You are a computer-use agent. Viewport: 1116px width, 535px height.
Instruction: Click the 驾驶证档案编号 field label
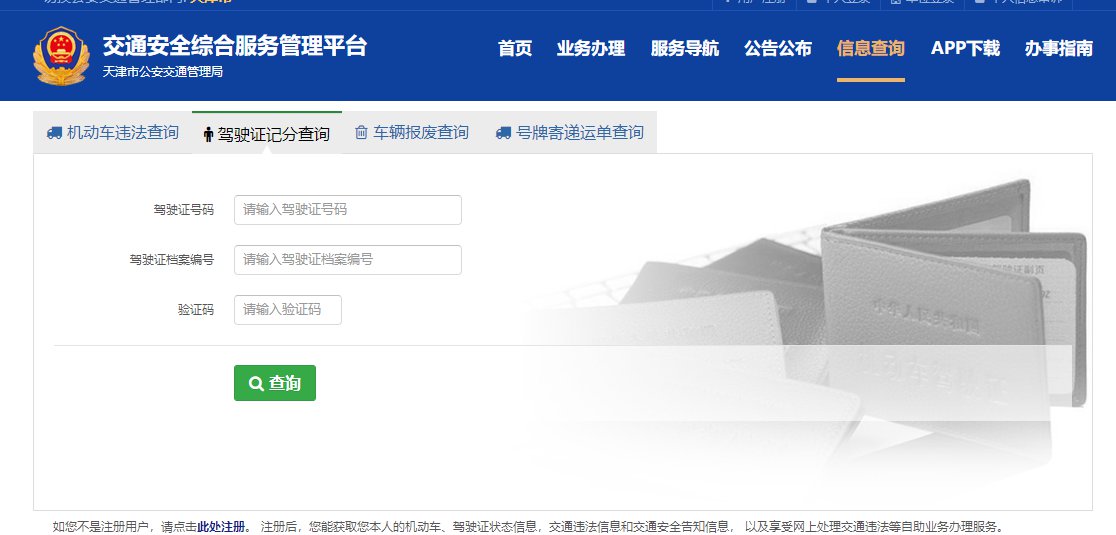tap(172, 260)
